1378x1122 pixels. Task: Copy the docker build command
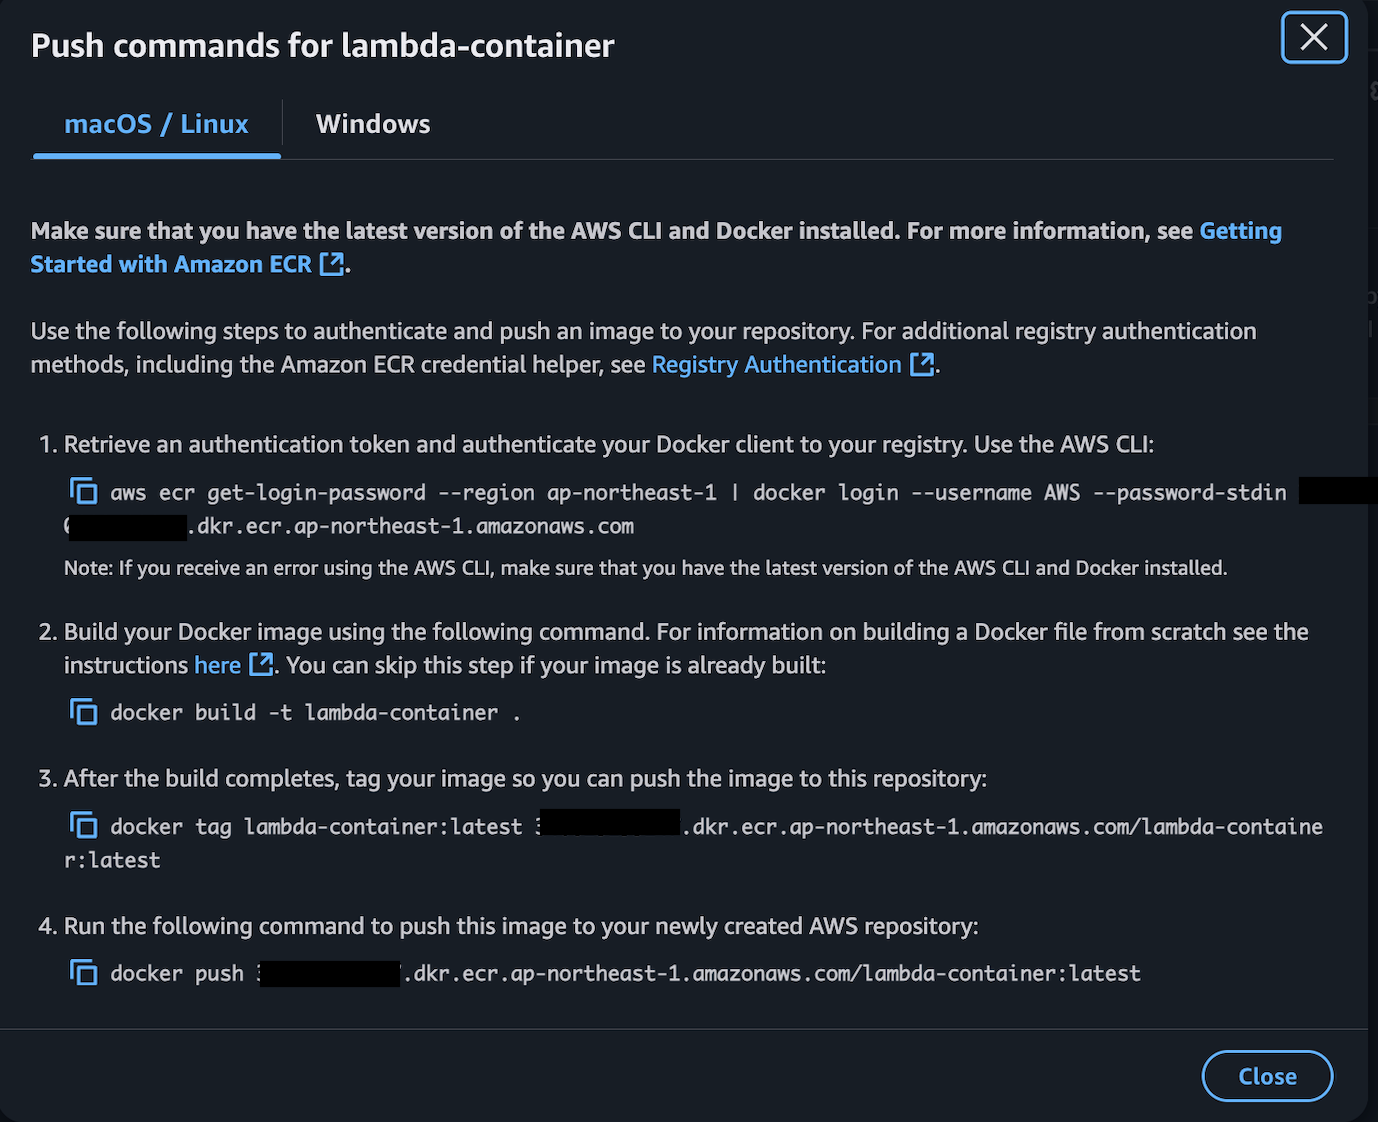[84, 712]
